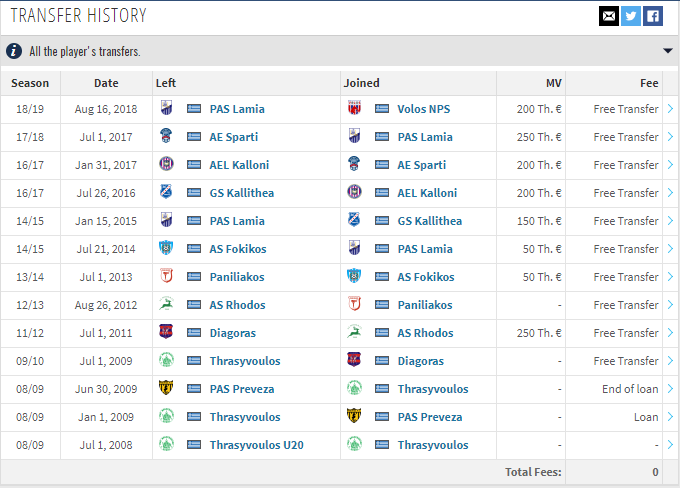
Task: Click the info icon beside transfers note
Action: coord(14,51)
